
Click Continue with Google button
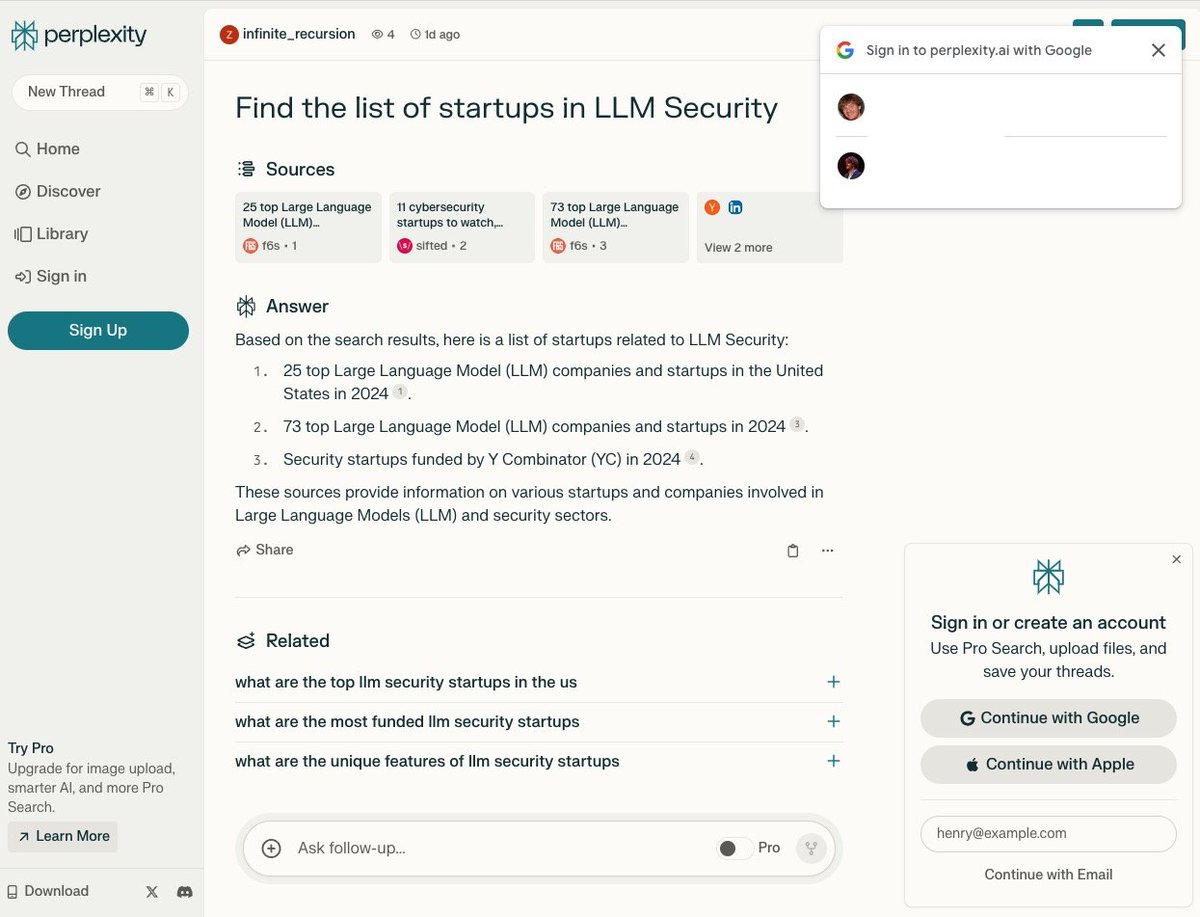[x=1048, y=718]
